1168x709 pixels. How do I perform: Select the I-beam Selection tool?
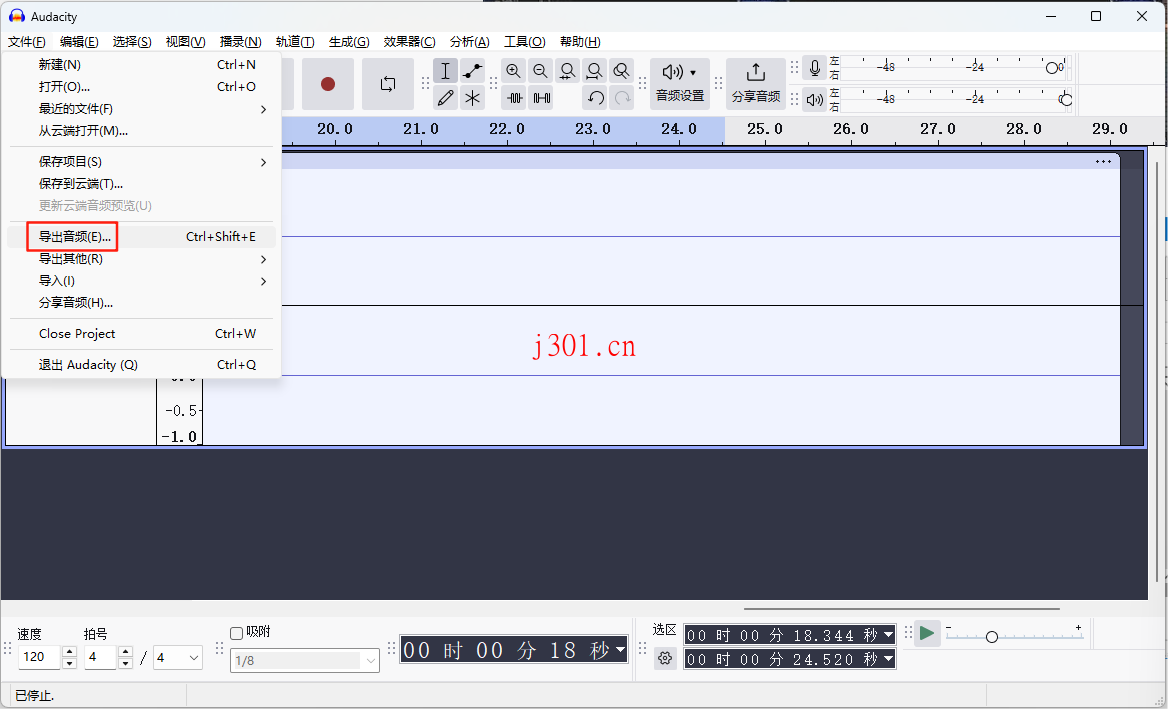445,71
